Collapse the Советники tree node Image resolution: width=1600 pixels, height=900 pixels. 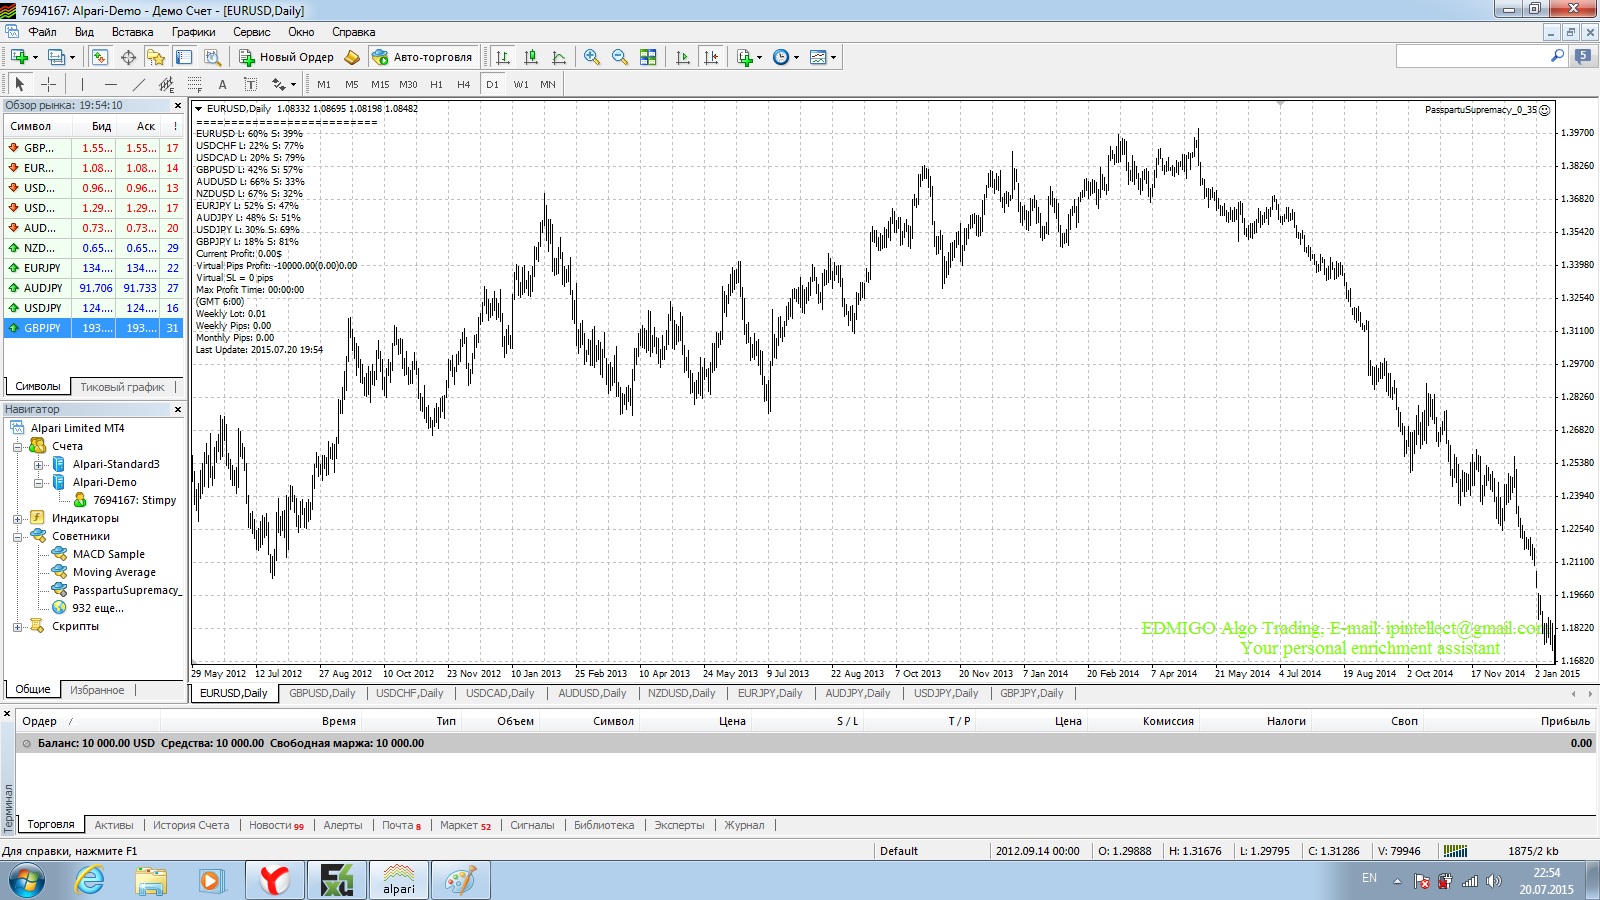coord(17,536)
